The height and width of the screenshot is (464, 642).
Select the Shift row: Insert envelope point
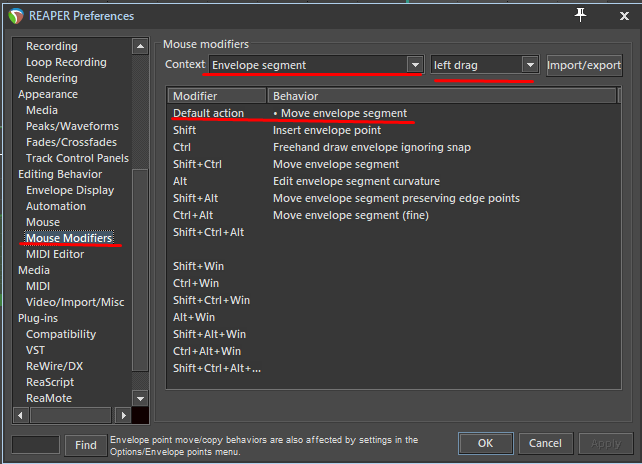tap(393, 130)
